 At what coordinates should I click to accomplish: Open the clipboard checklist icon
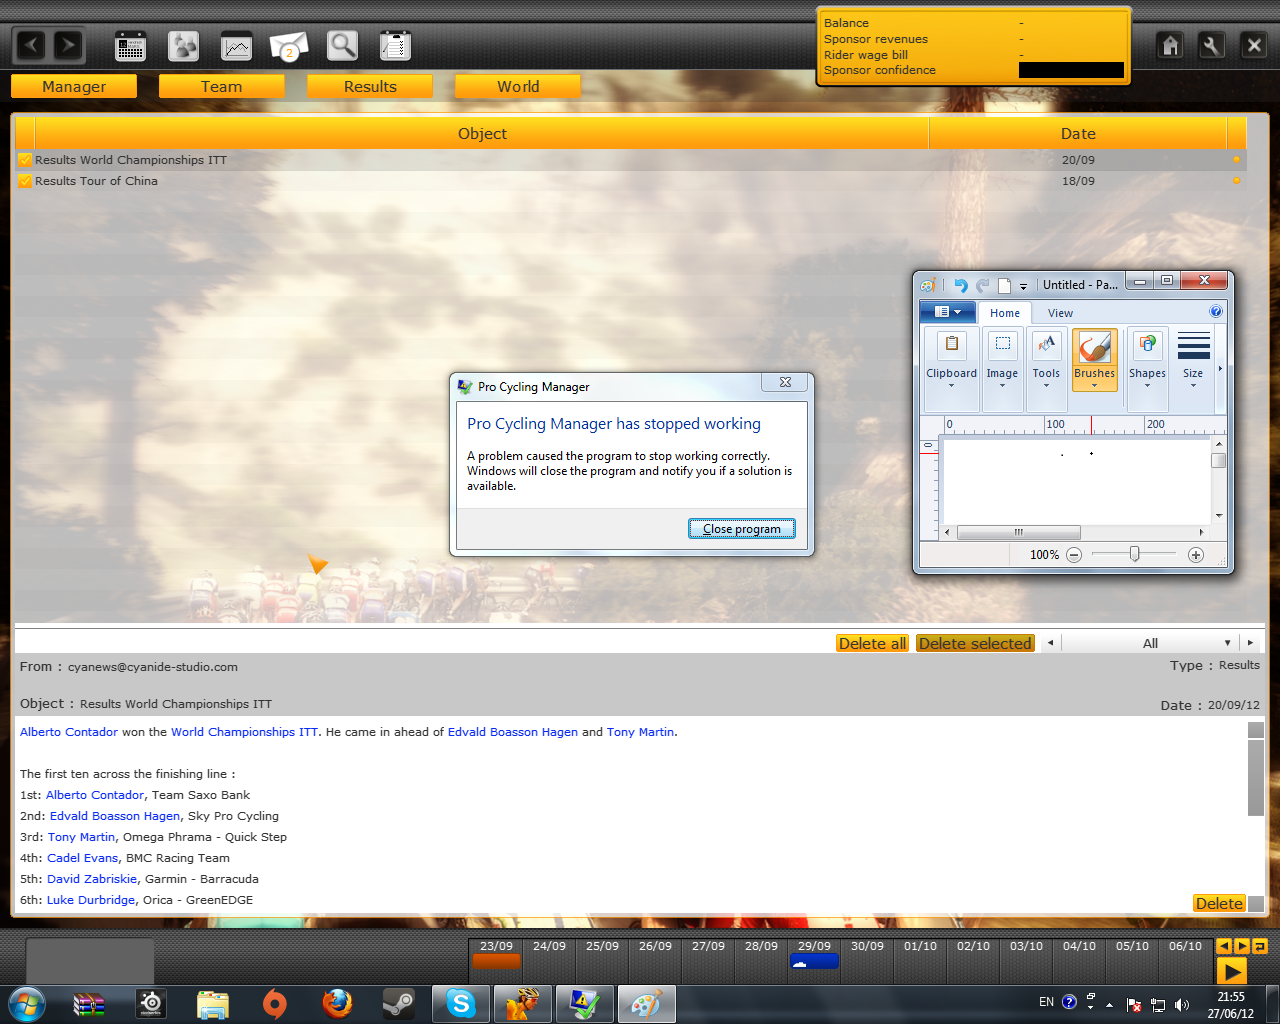click(396, 46)
